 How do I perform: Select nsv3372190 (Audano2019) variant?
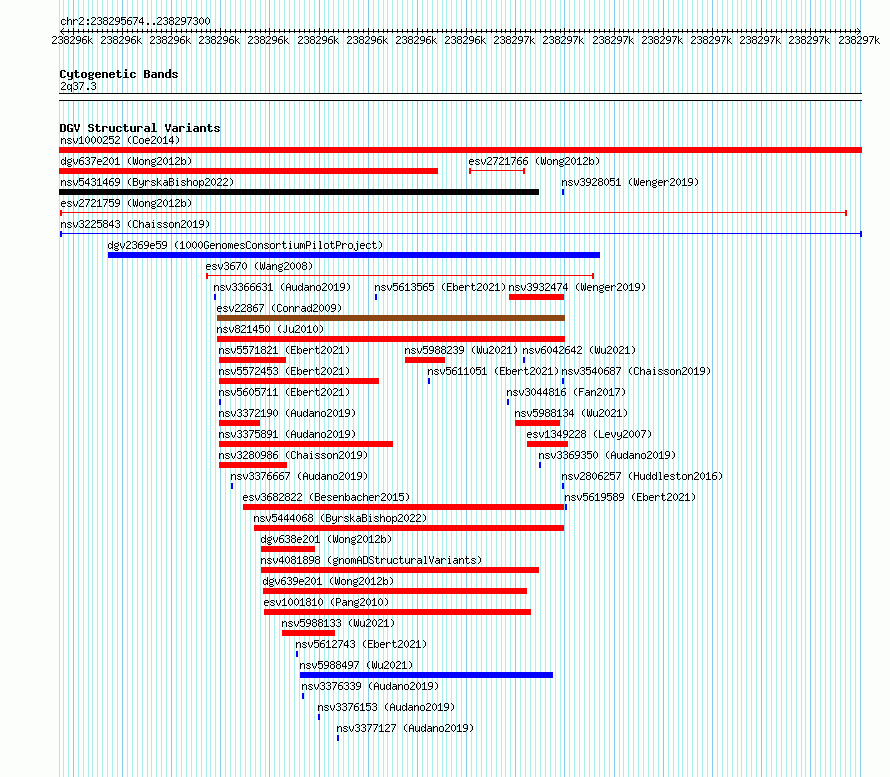click(x=287, y=413)
